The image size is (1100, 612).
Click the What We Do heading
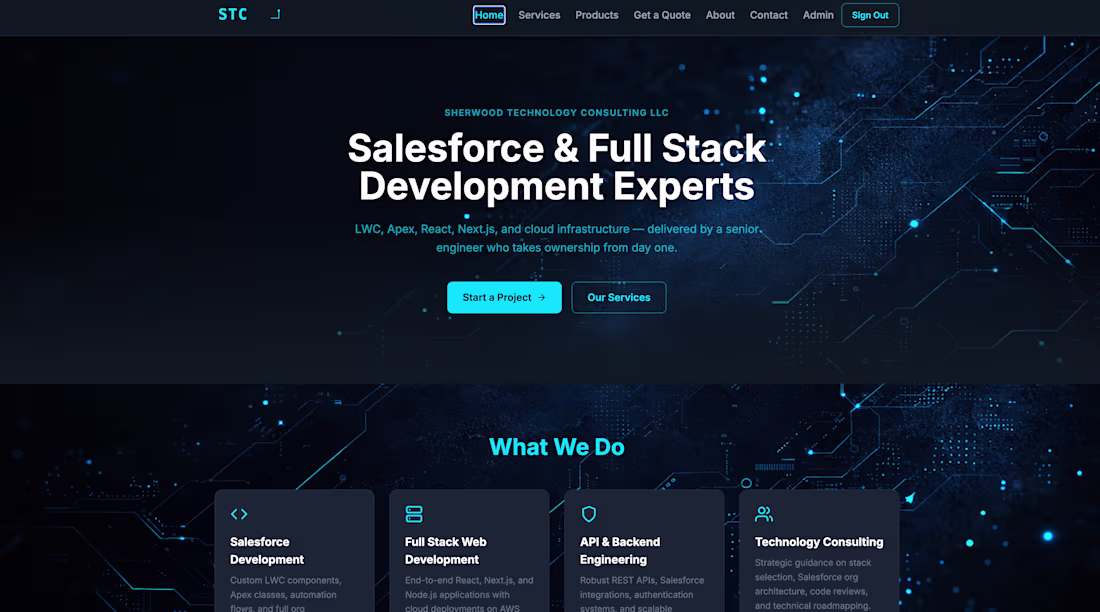[557, 447]
